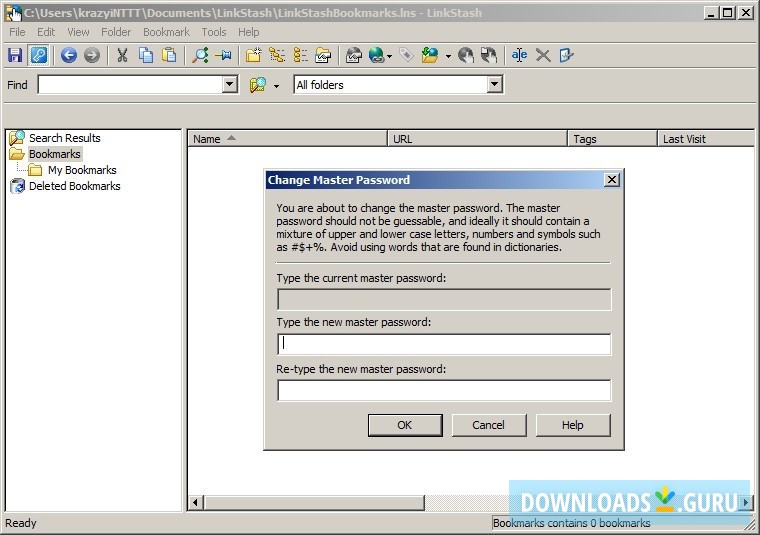This screenshot has width=760, height=535.
Task: Toggle the master password key icon
Action: click(38, 55)
